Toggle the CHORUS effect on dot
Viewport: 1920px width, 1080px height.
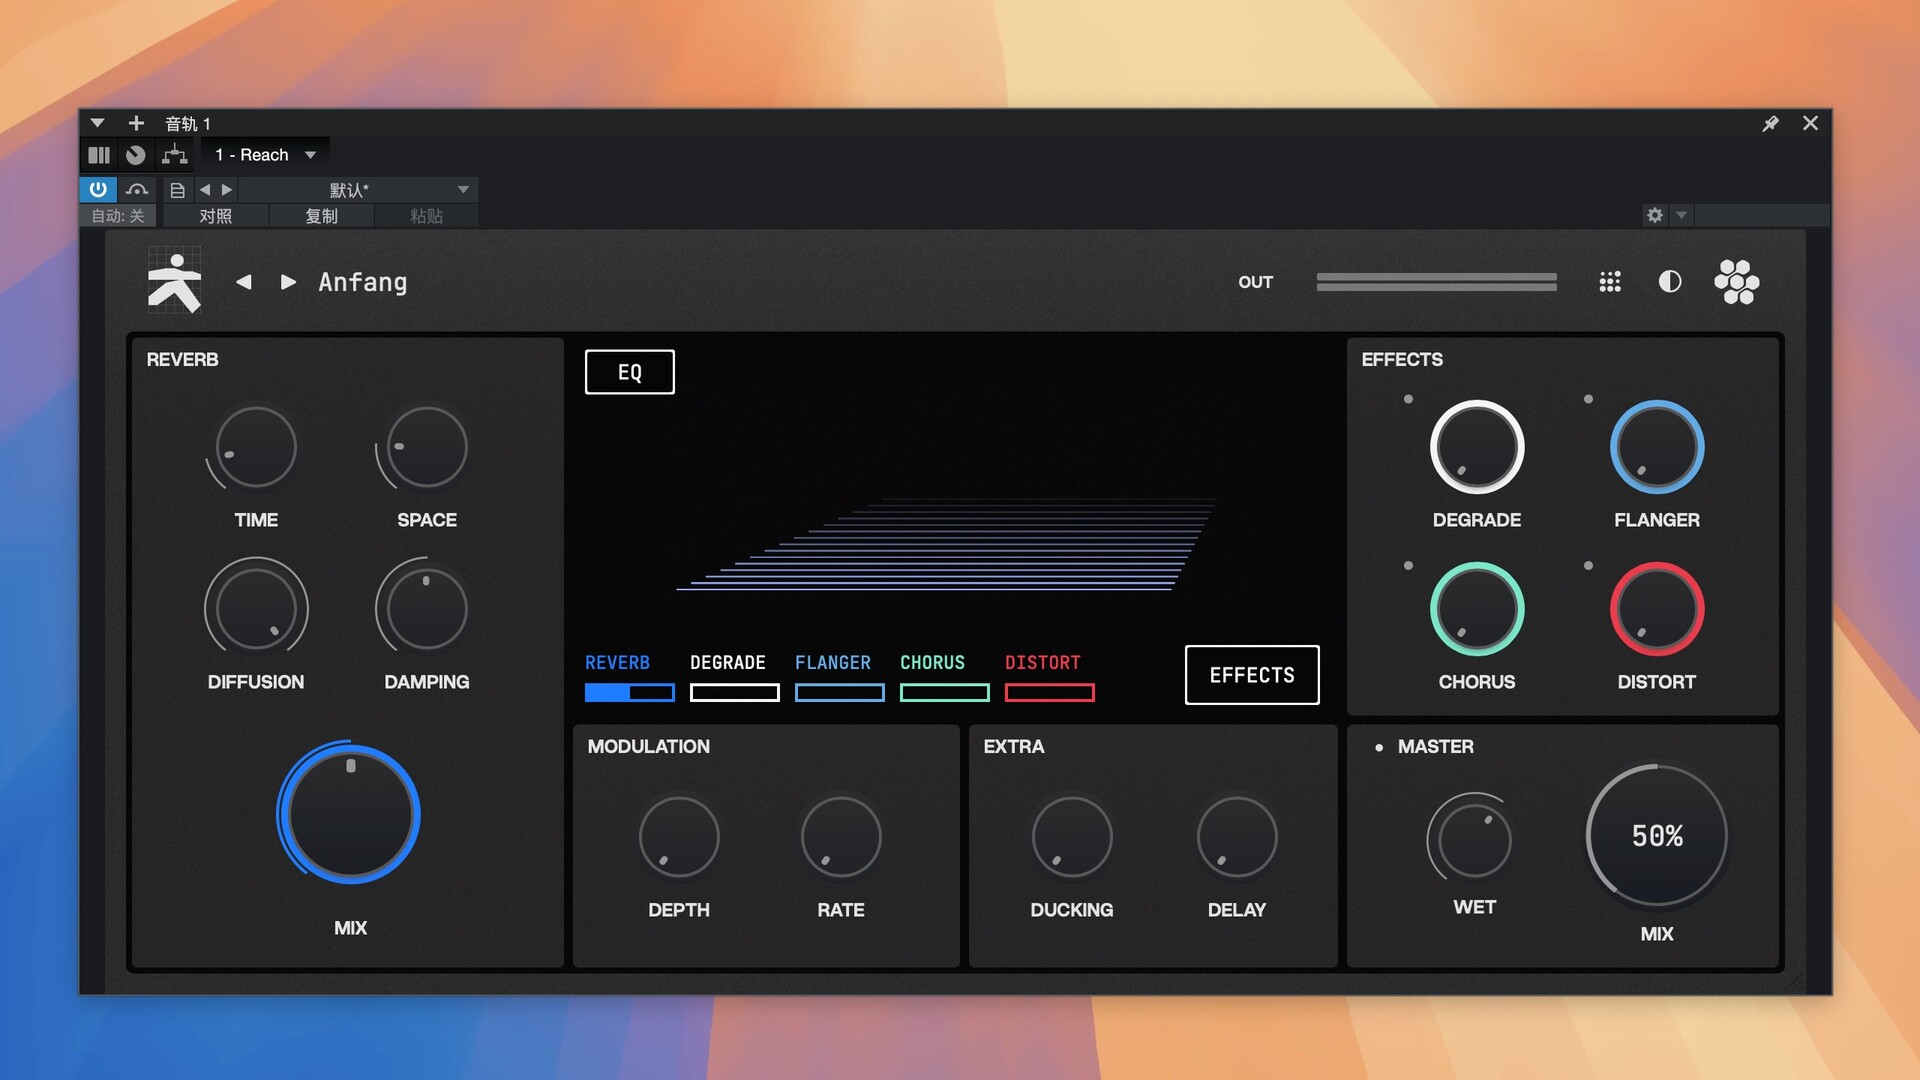[1408, 566]
